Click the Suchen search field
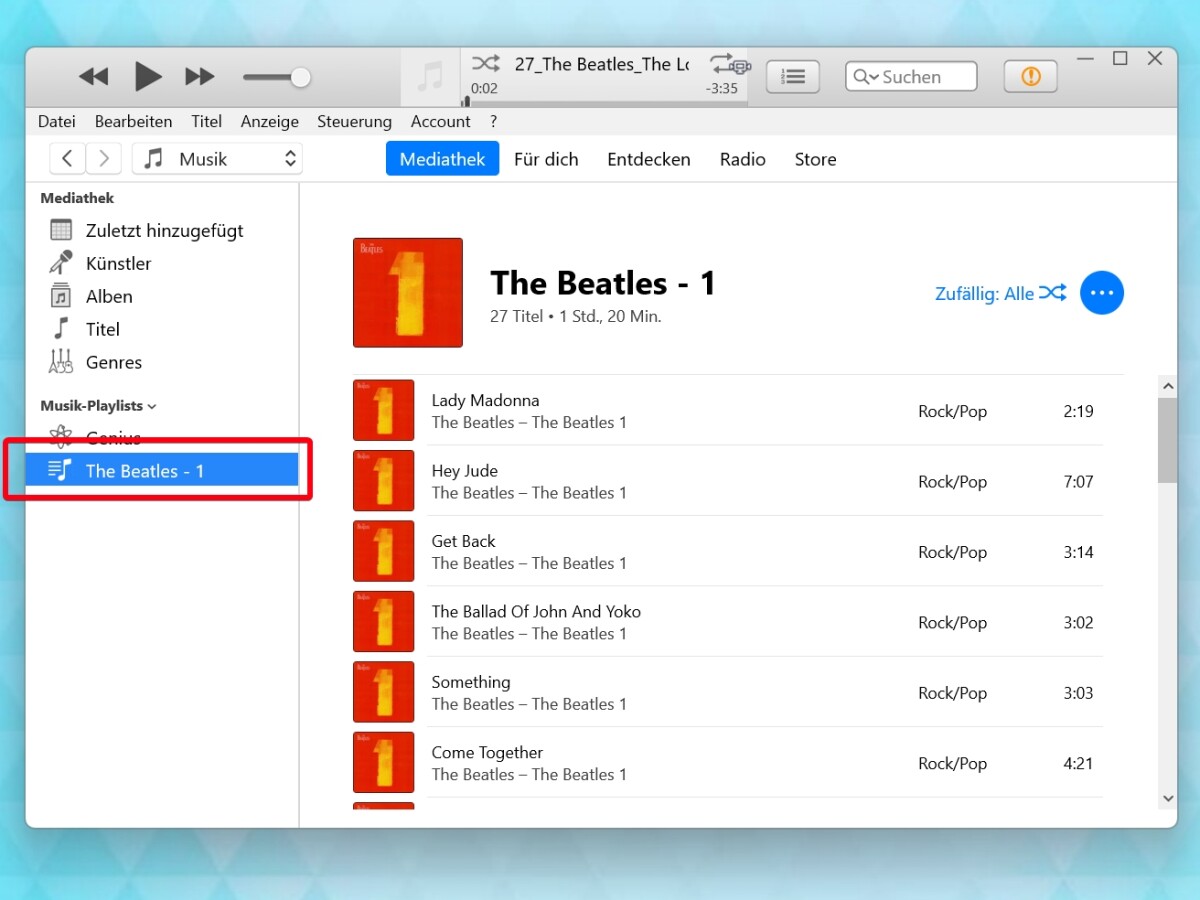This screenshot has height=900, width=1200. pyautogui.click(x=911, y=77)
